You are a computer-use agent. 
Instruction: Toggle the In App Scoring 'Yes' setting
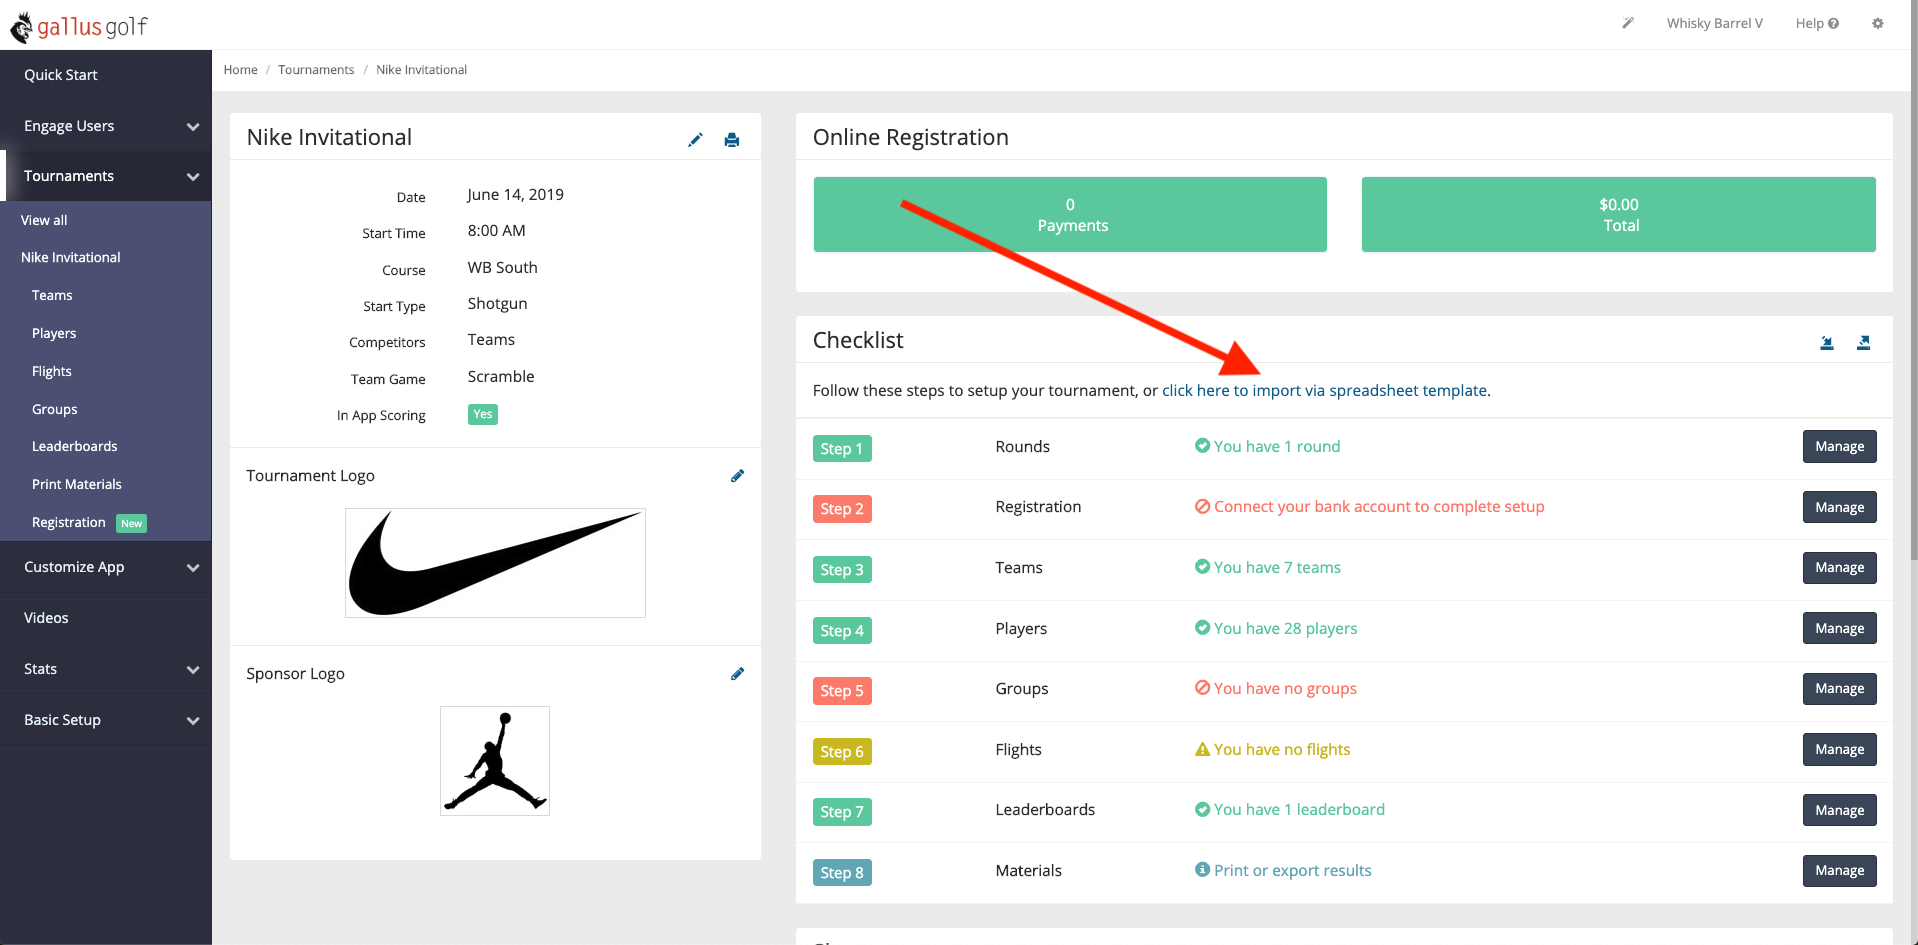[x=482, y=414]
